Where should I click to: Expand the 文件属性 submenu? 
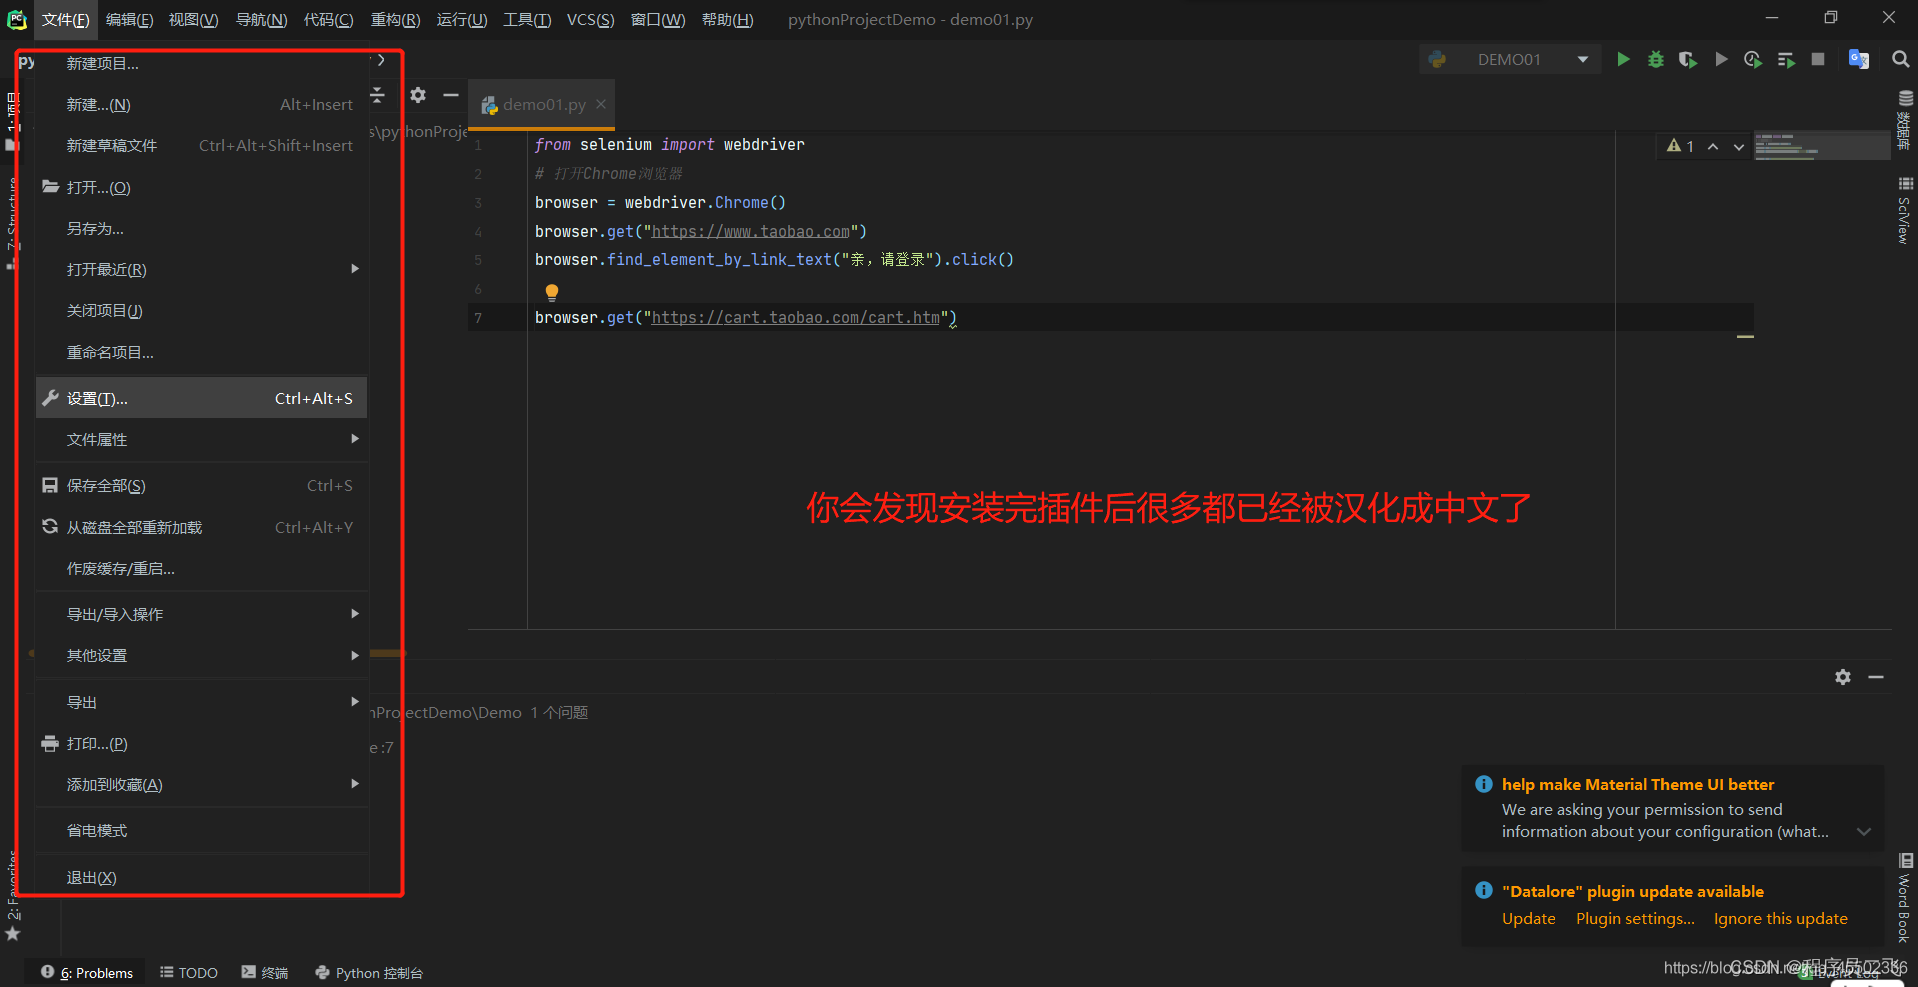[x=355, y=439]
